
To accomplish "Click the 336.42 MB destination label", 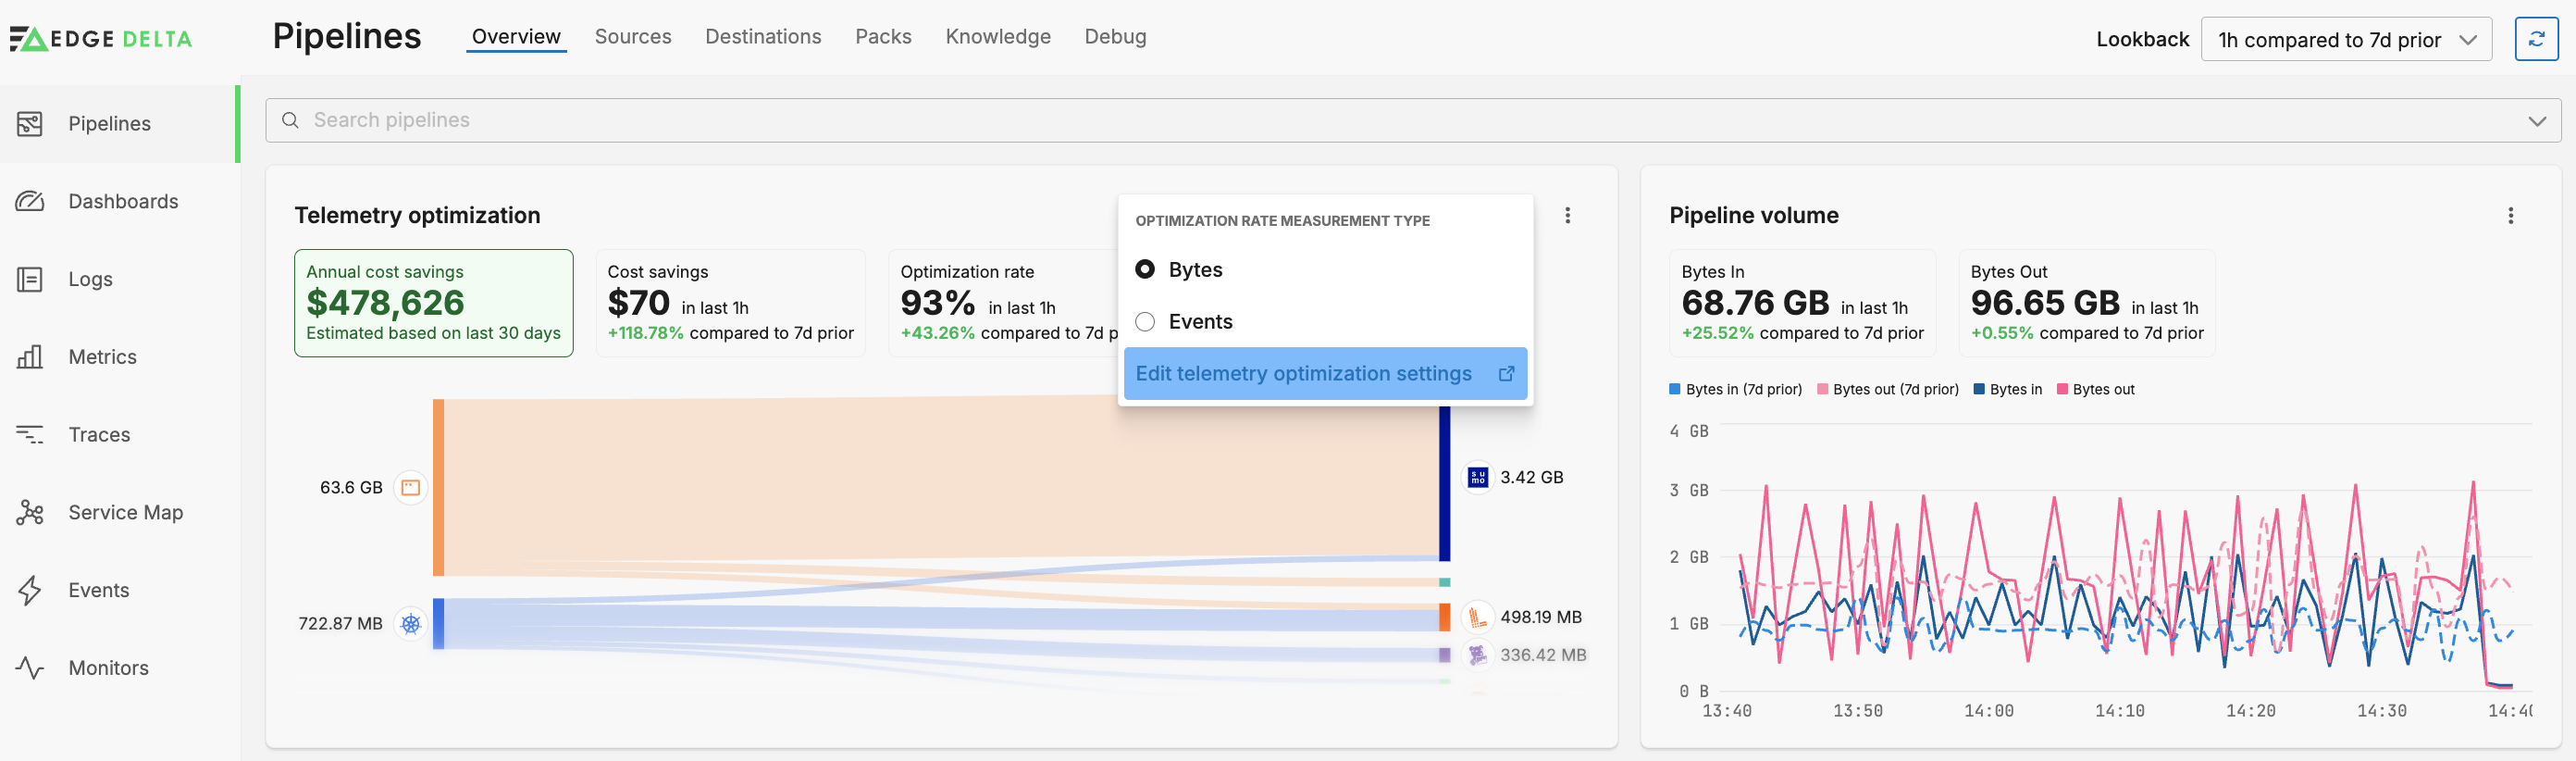I will tap(1542, 656).
